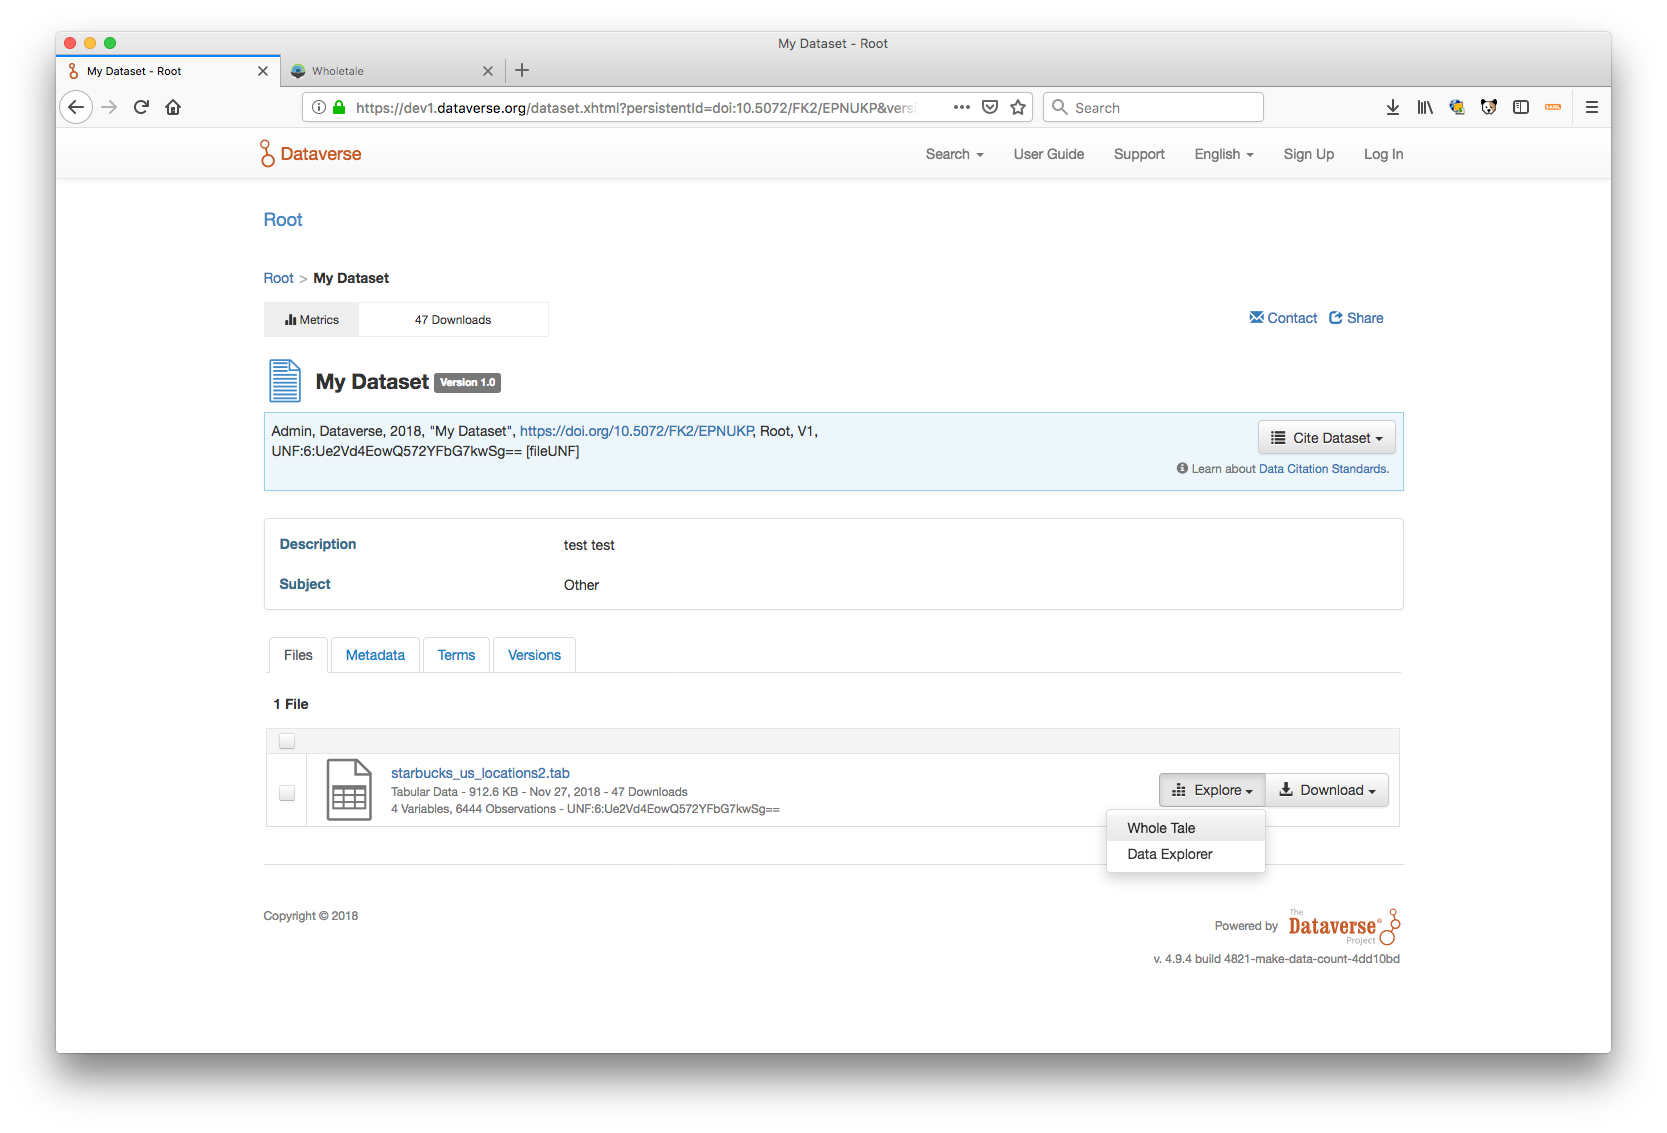Click Root in the breadcrumb trail

pyautogui.click(x=278, y=278)
